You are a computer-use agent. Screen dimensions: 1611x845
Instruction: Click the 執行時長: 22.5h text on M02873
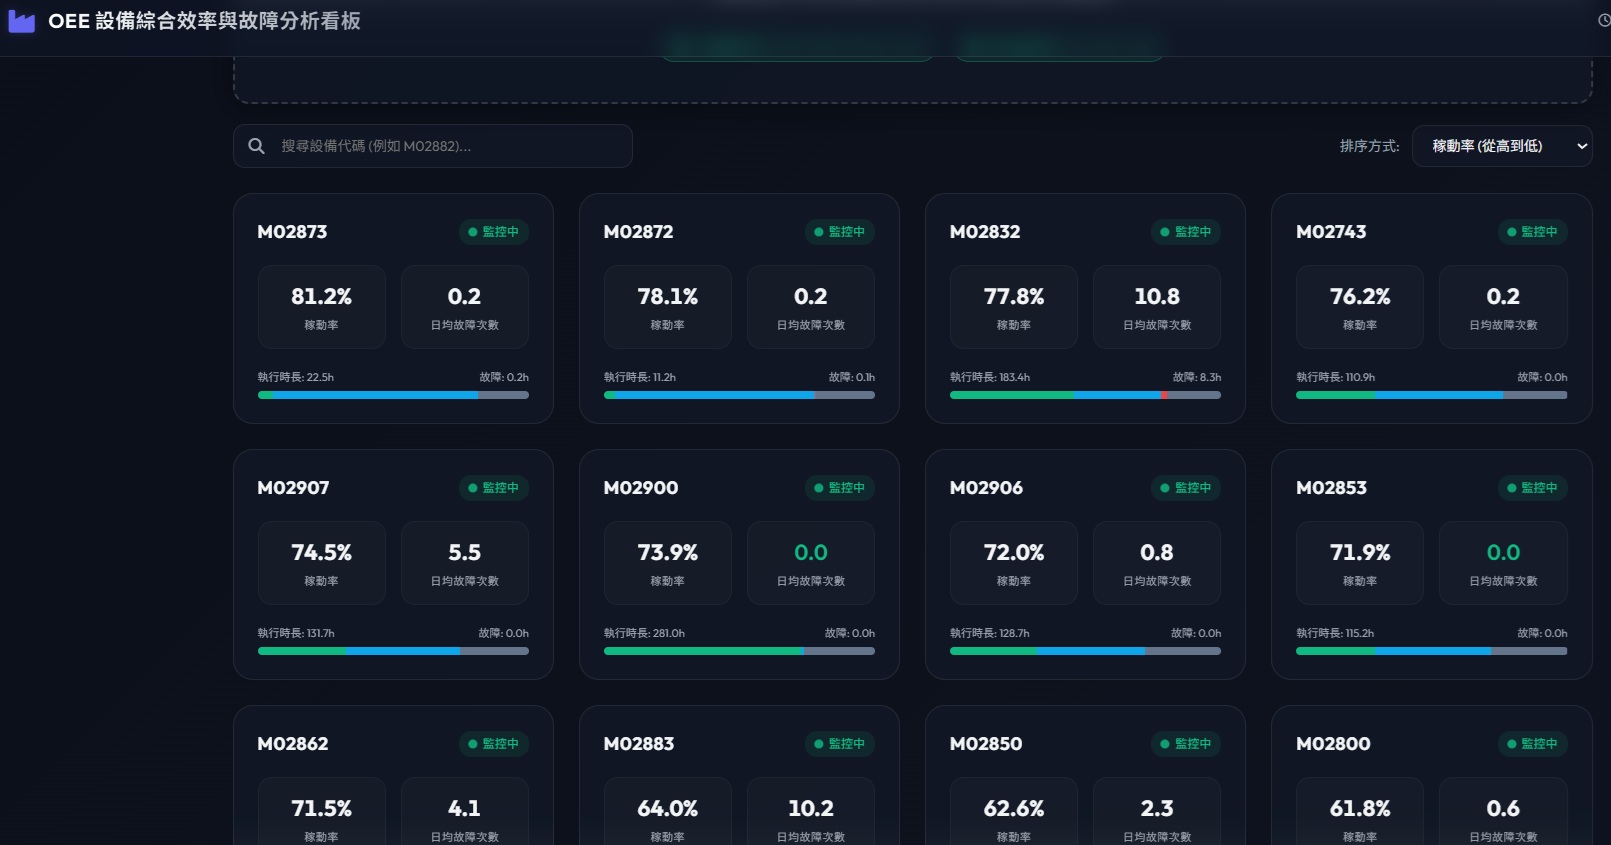(x=296, y=378)
